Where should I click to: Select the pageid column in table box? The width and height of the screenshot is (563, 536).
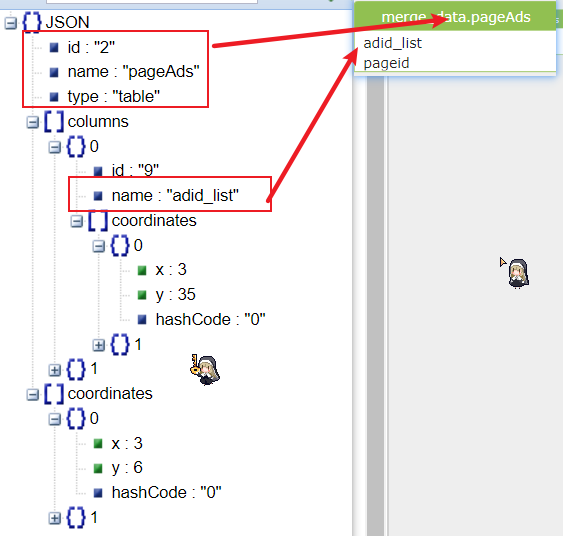point(386,64)
